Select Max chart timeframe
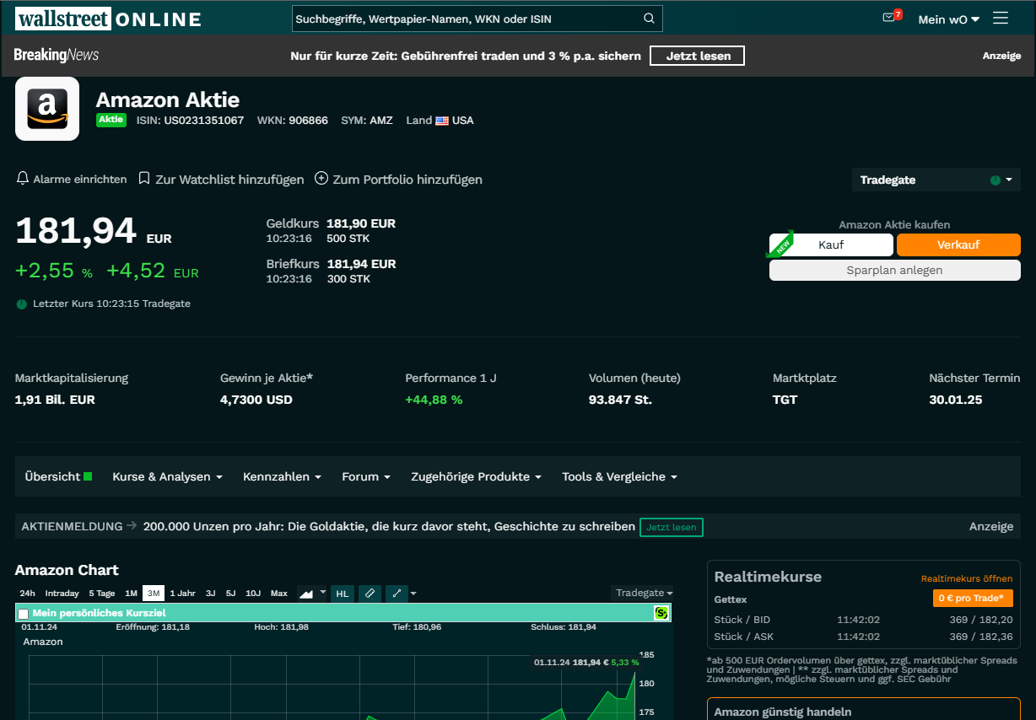This screenshot has width=1036, height=720. tap(279, 593)
